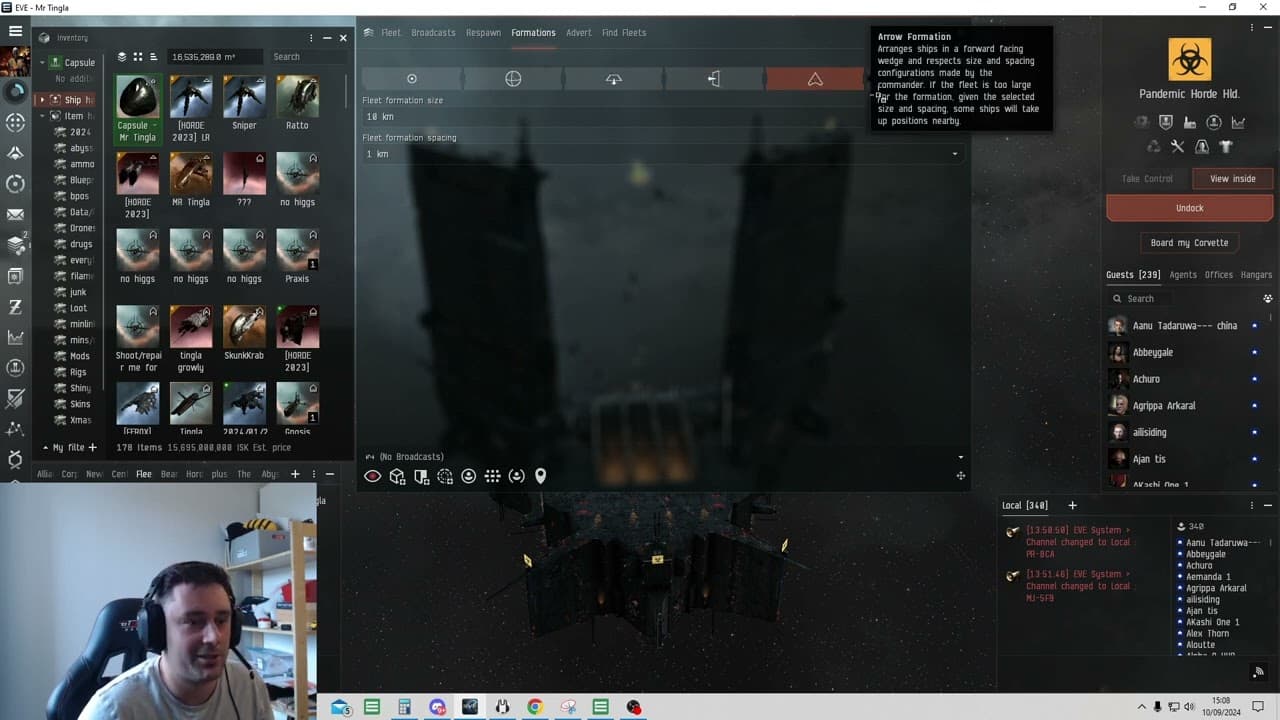
Task: Open Chrome in the Windows taskbar
Action: point(535,707)
